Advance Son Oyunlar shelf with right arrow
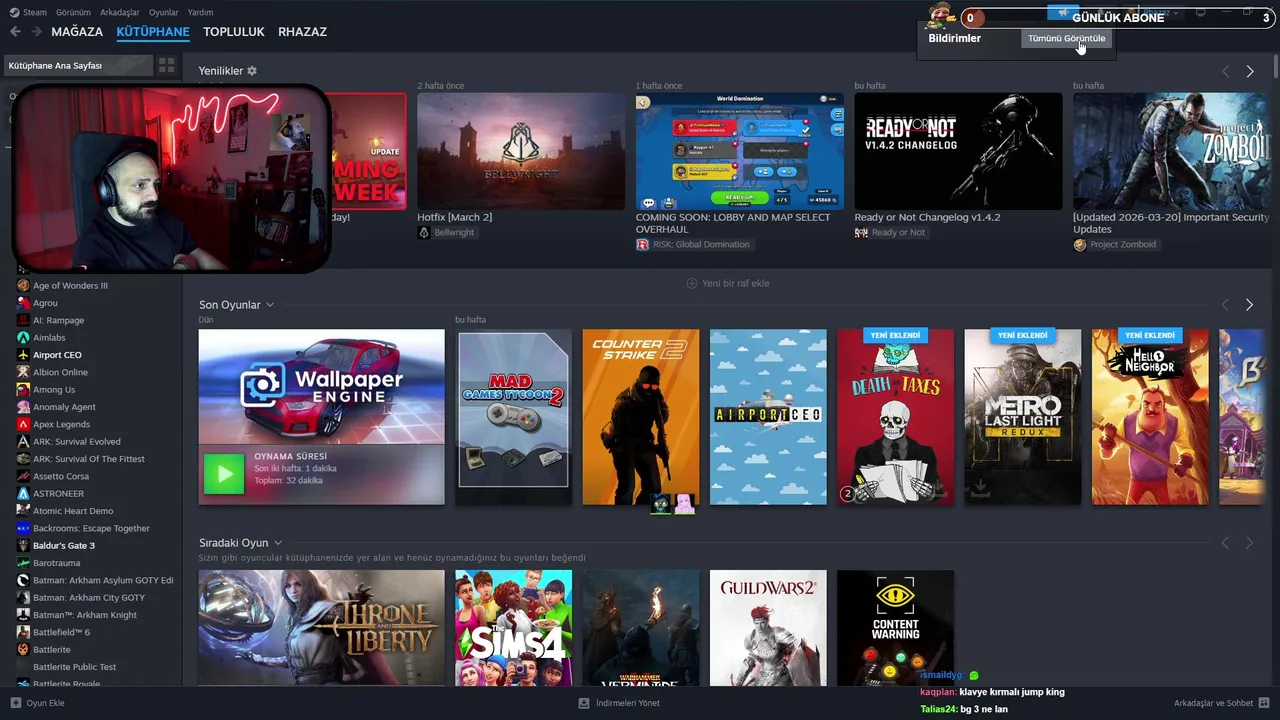 tap(1249, 304)
